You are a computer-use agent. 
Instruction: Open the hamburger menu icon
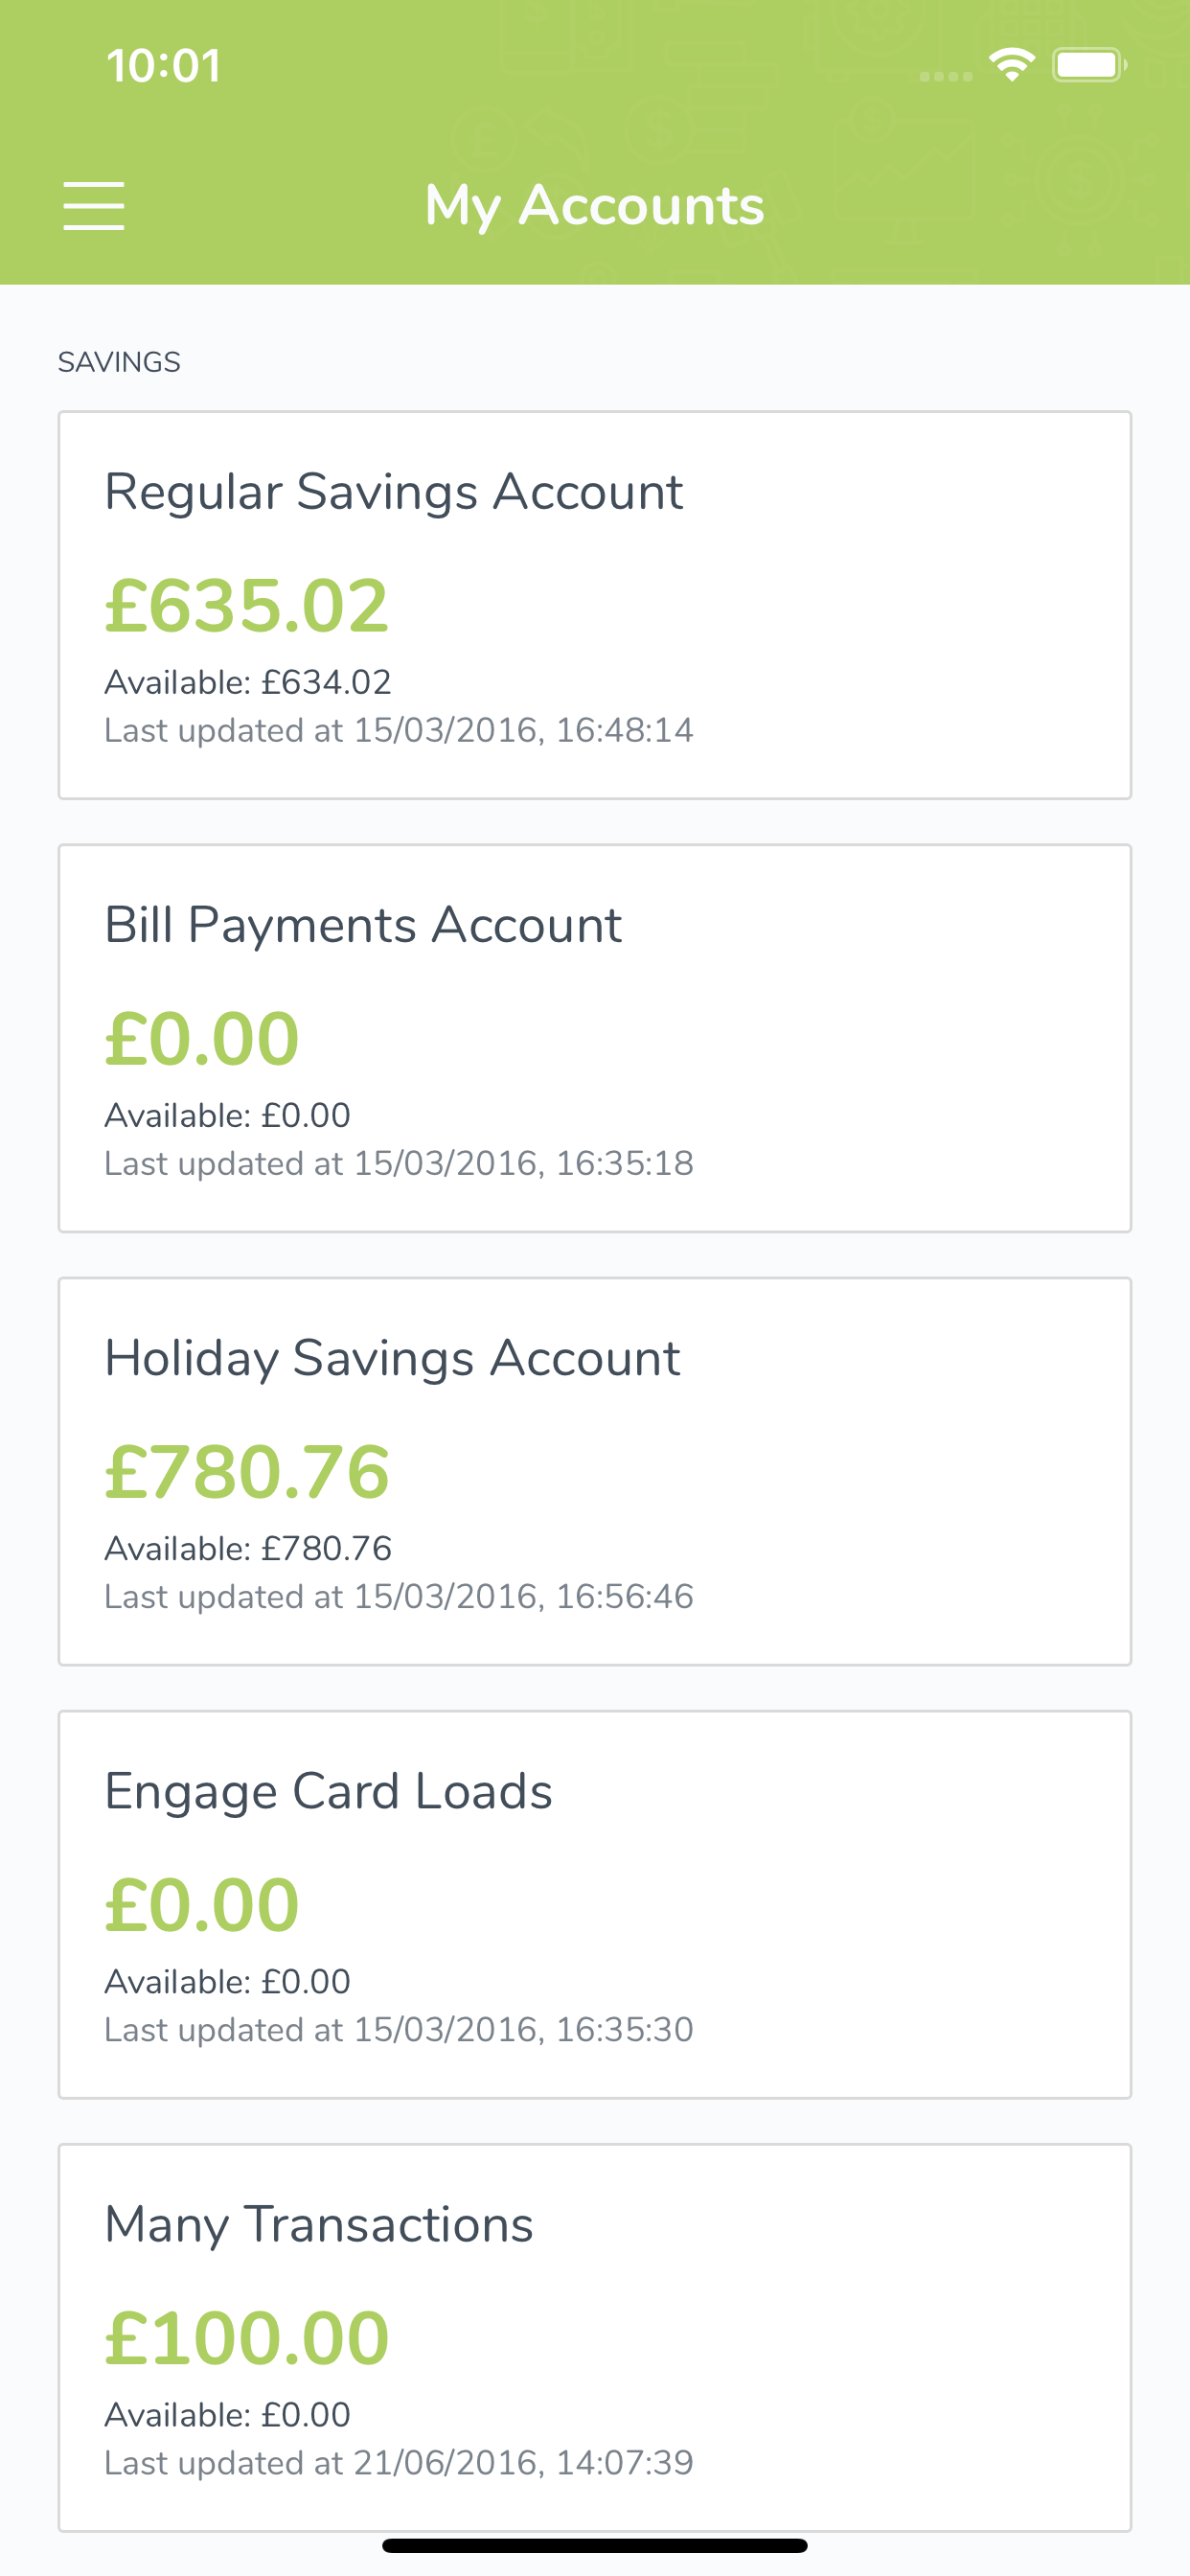click(x=94, y=206)
